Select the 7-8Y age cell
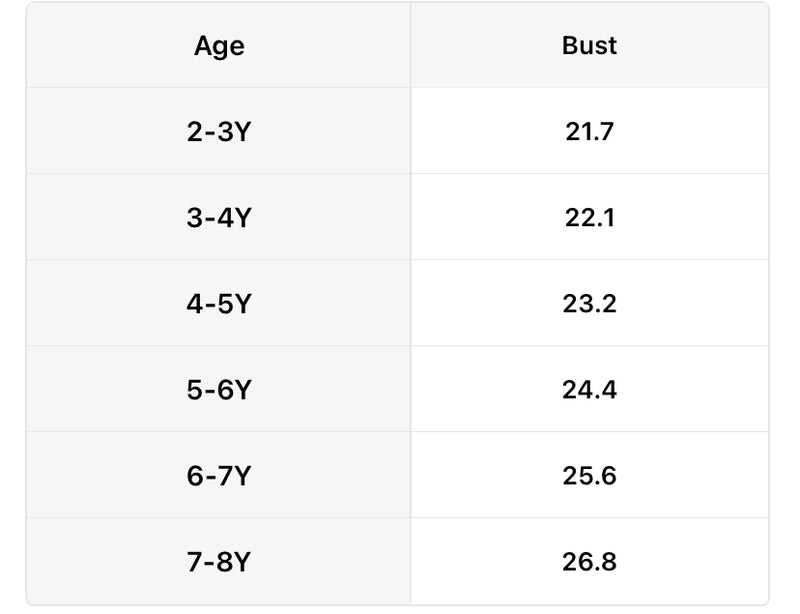The height and width of the screenshot is (614, 800). 219,561
